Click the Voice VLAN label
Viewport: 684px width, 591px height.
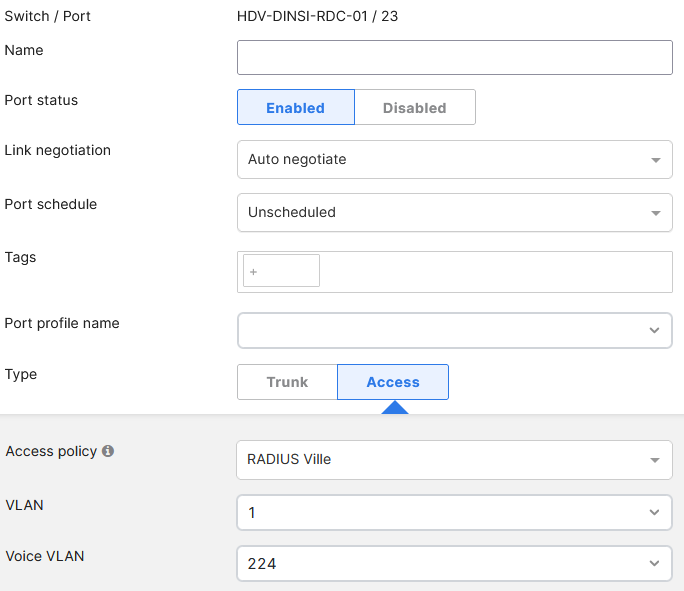point(45,556)
